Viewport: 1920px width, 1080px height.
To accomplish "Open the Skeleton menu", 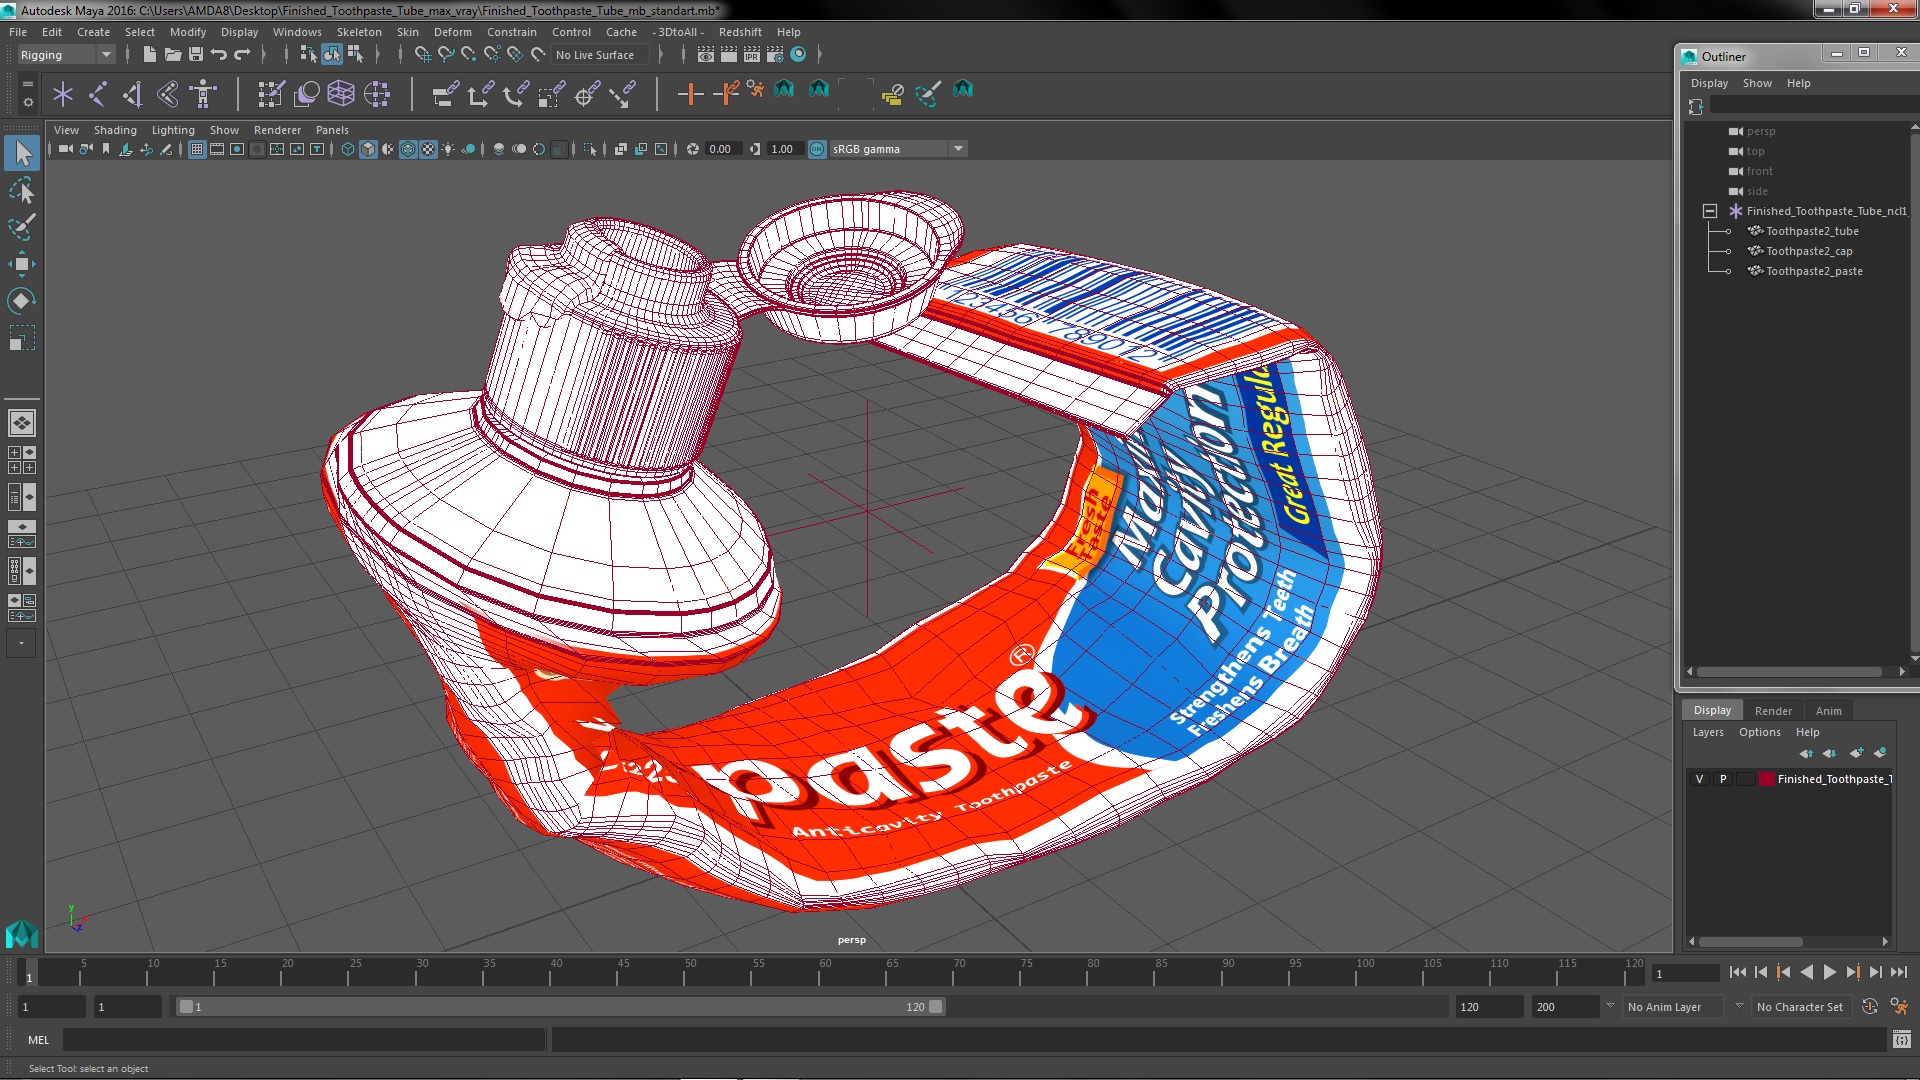I will tap(359, 32).
